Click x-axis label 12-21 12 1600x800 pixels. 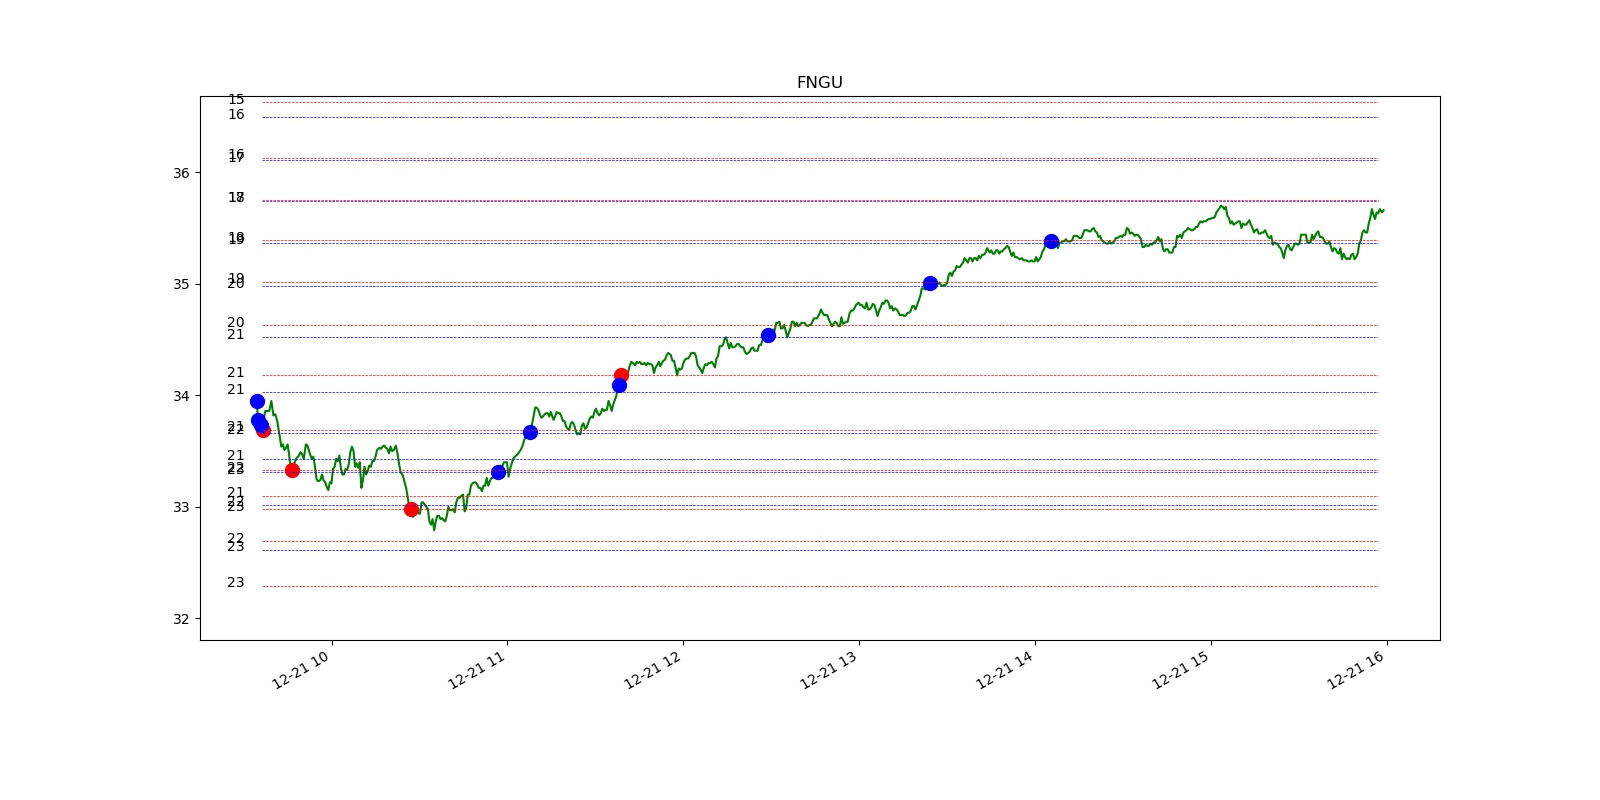(653, 670)
